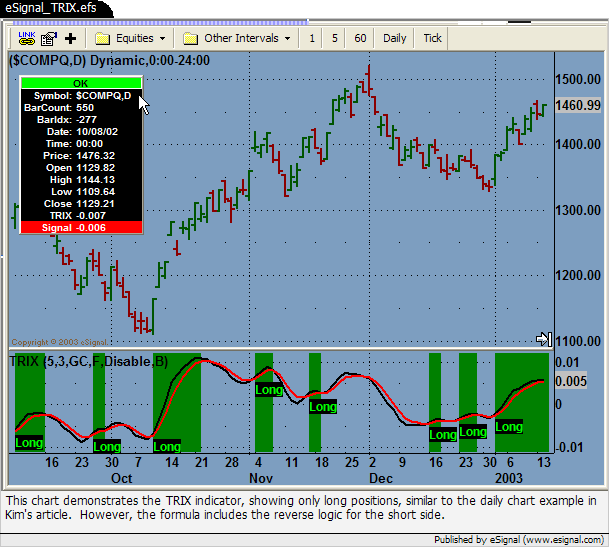Select the 5-minute interval button

pos(334,38)
